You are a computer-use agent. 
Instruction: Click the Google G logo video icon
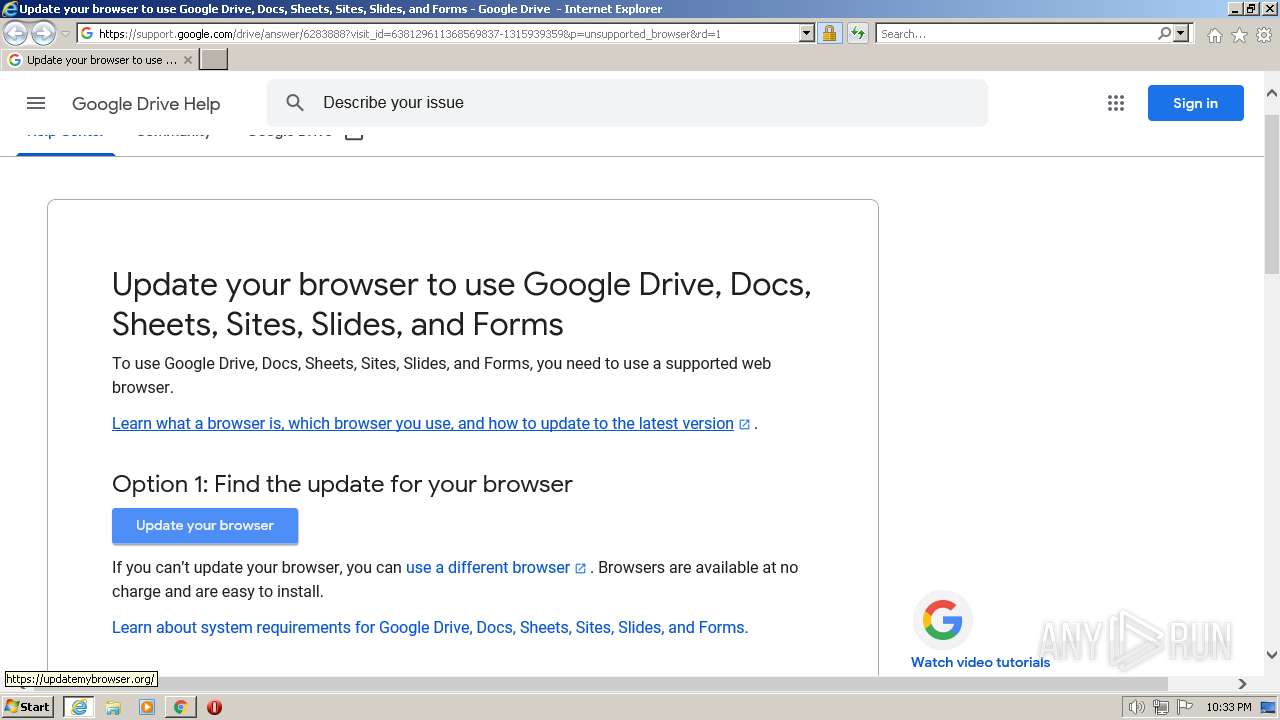[942, 620]
